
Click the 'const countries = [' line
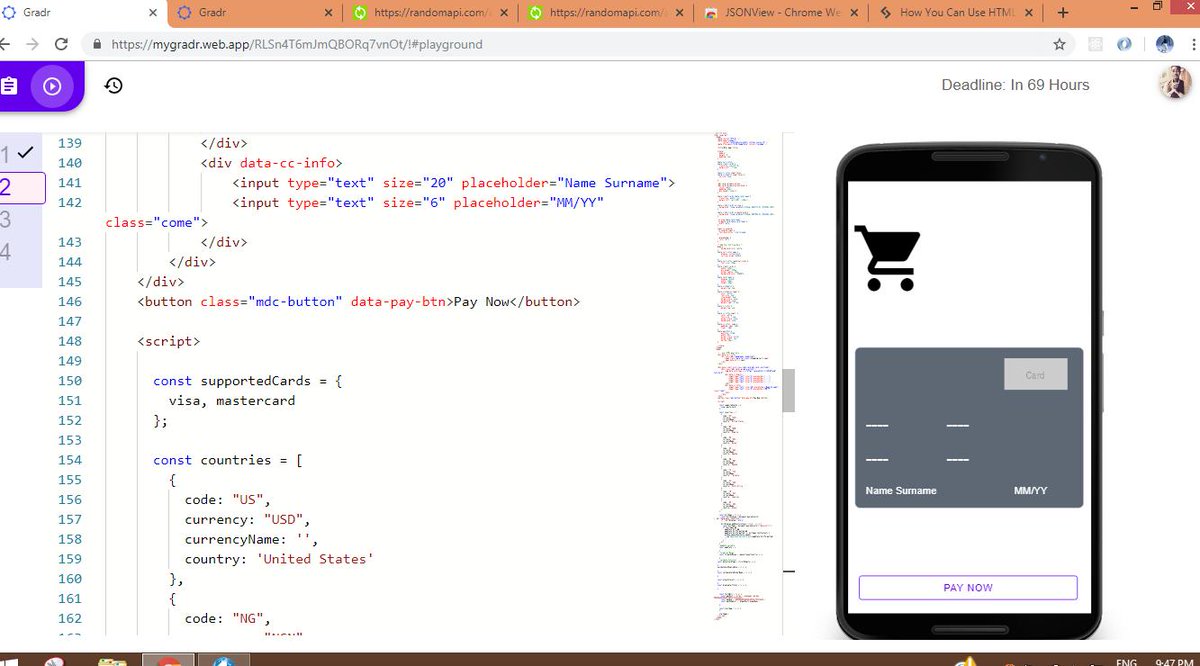coord(227,460)
